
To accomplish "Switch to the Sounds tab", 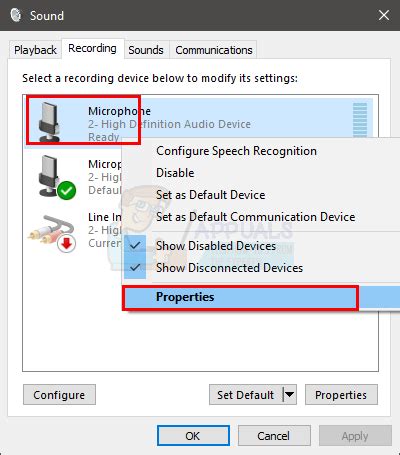I will point(146,50).
